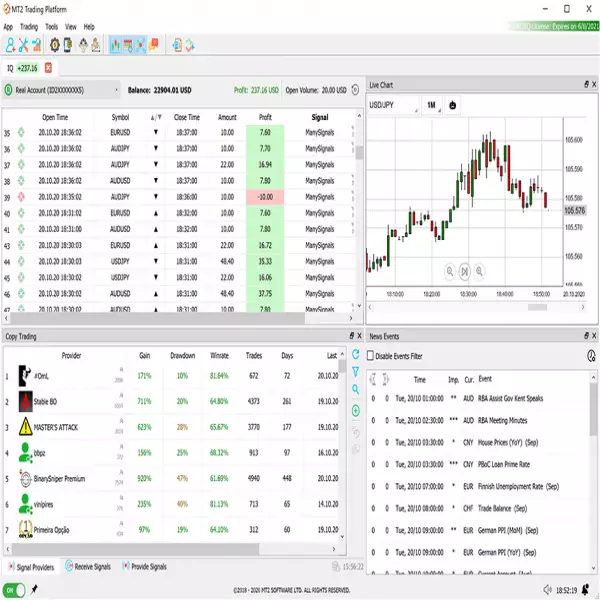
Task: Click the skip-to-latest icon on Live Chart
Action: point(464,270)
